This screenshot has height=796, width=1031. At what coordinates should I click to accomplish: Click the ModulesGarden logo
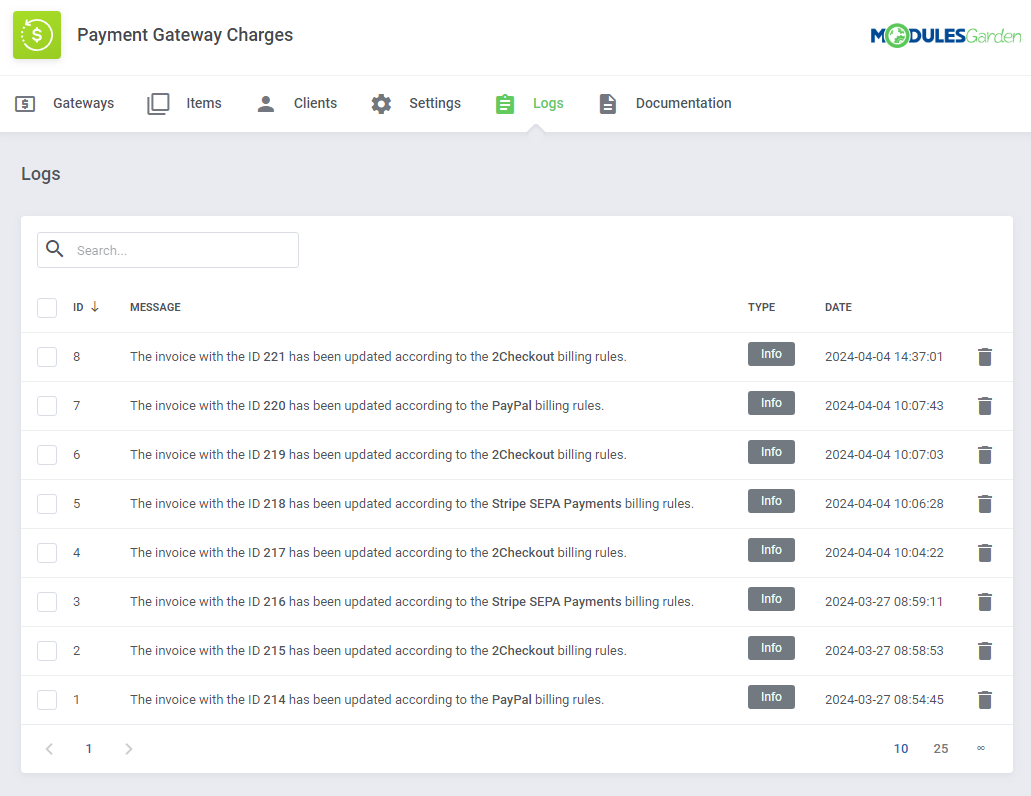pyautogui.click(x=945, y=33)
